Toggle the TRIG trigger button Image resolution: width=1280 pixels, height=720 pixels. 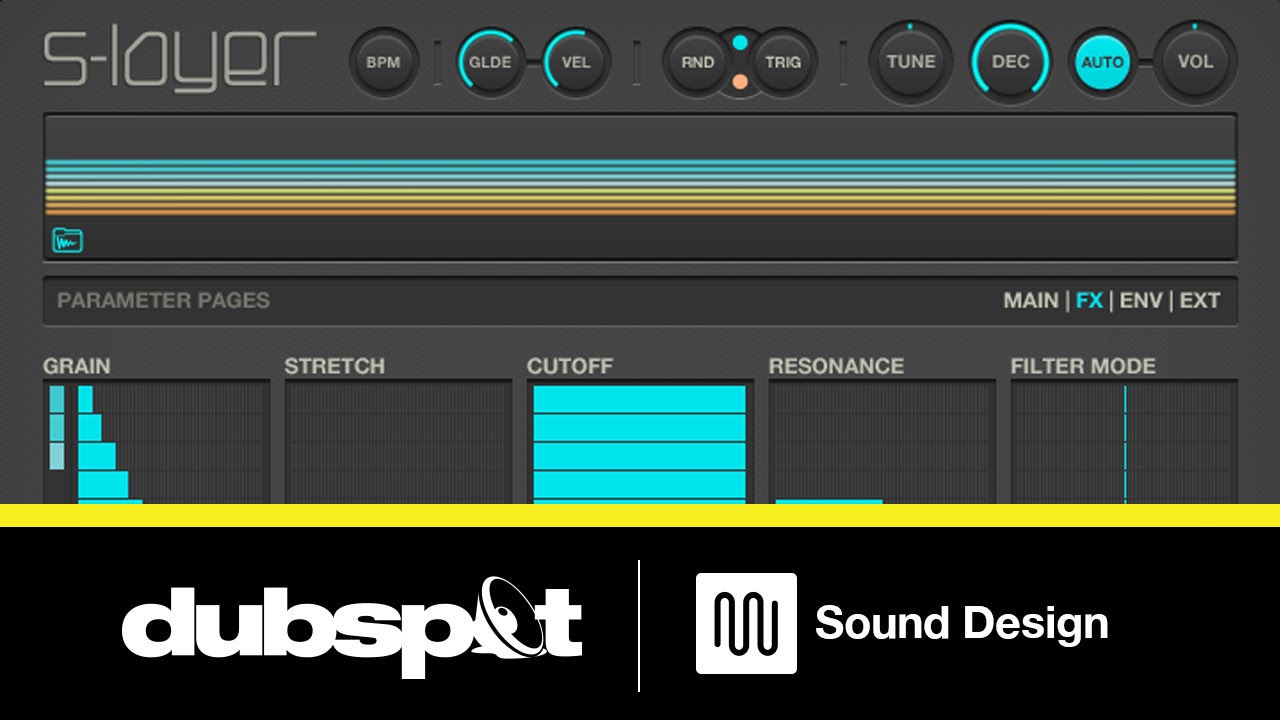coord(783,62)
